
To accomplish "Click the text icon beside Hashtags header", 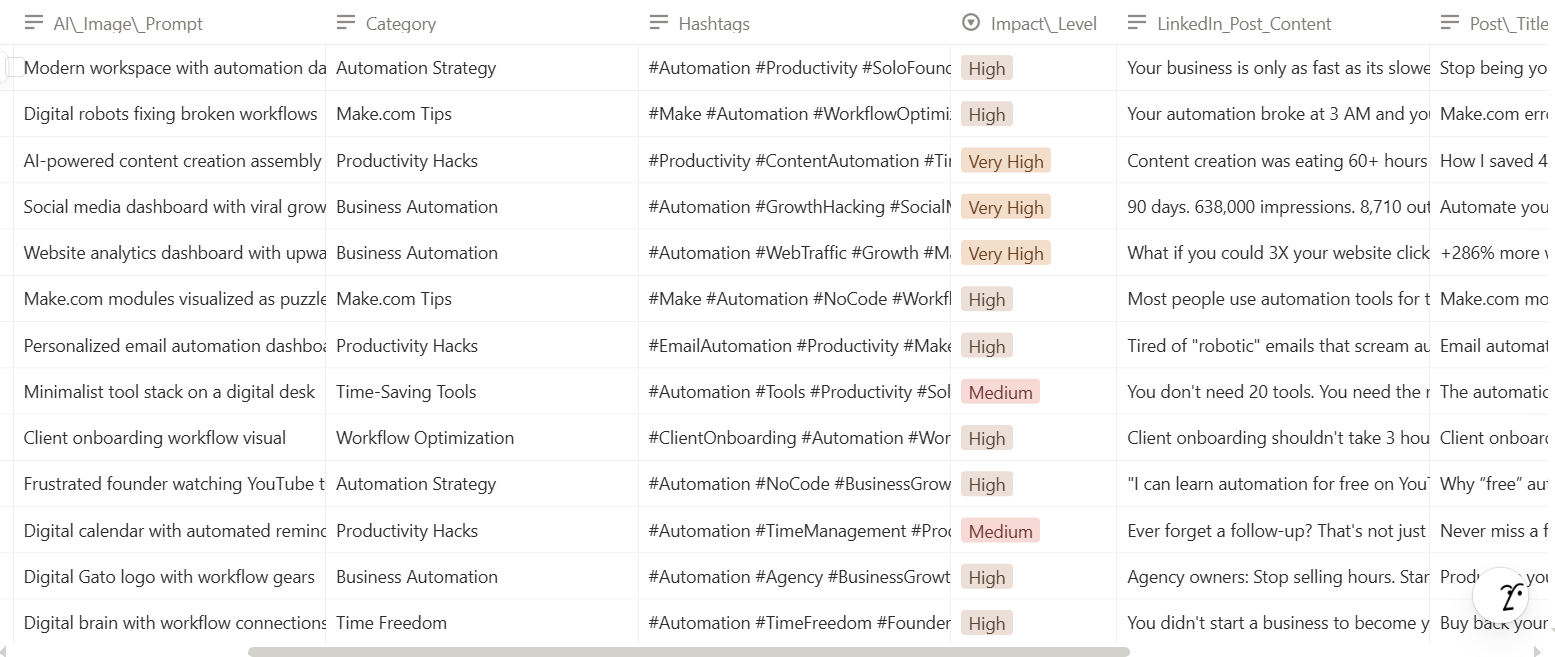I will coord(659,23).
